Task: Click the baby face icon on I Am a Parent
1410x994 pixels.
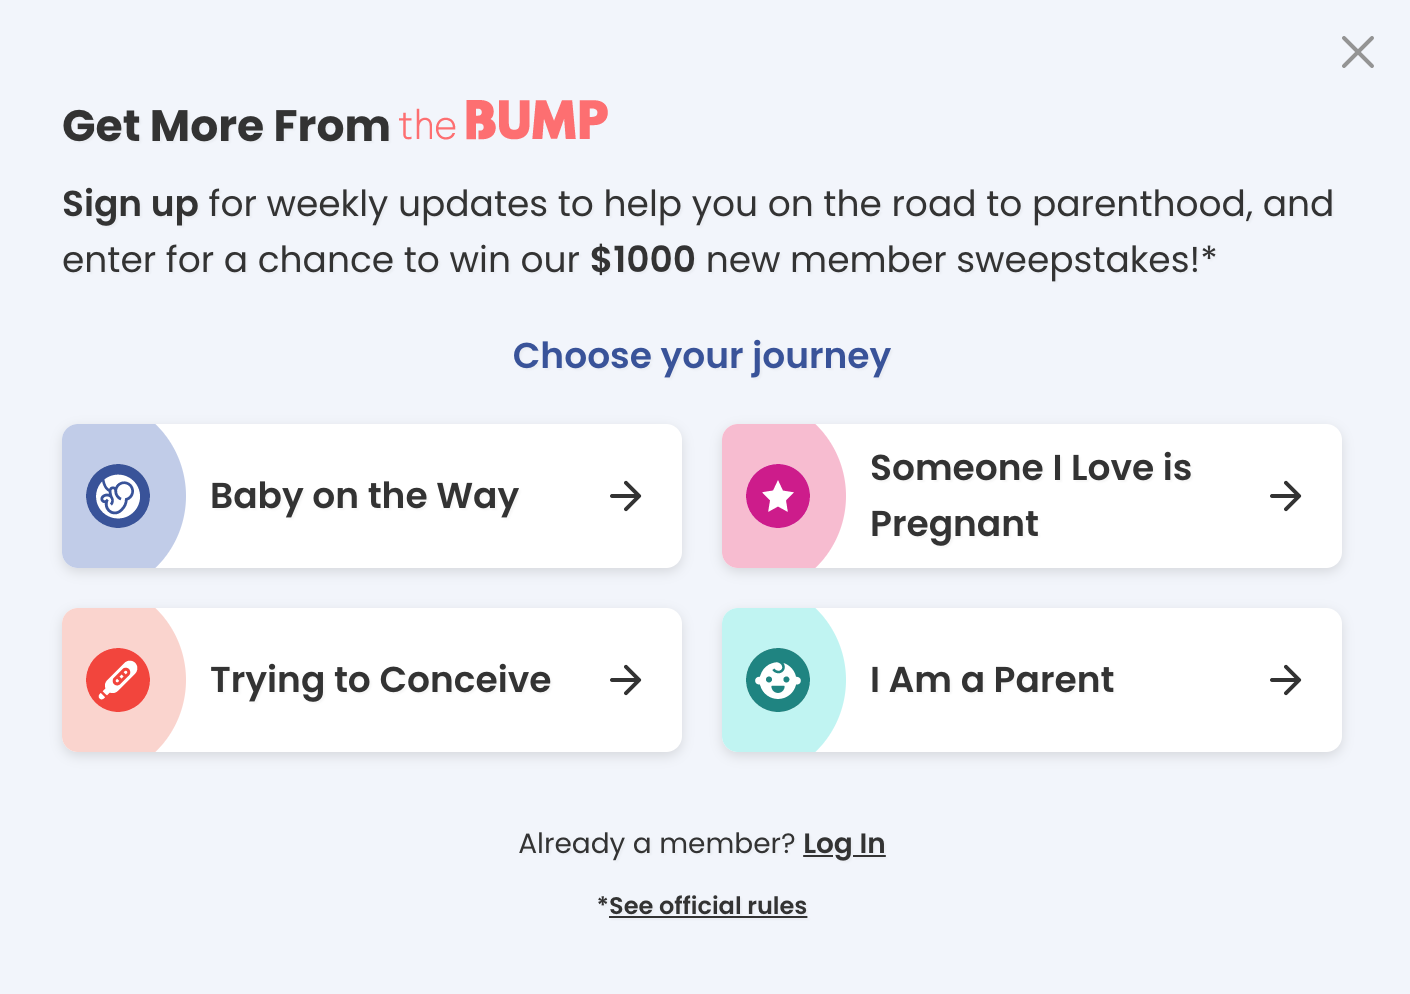Action: 780,680
